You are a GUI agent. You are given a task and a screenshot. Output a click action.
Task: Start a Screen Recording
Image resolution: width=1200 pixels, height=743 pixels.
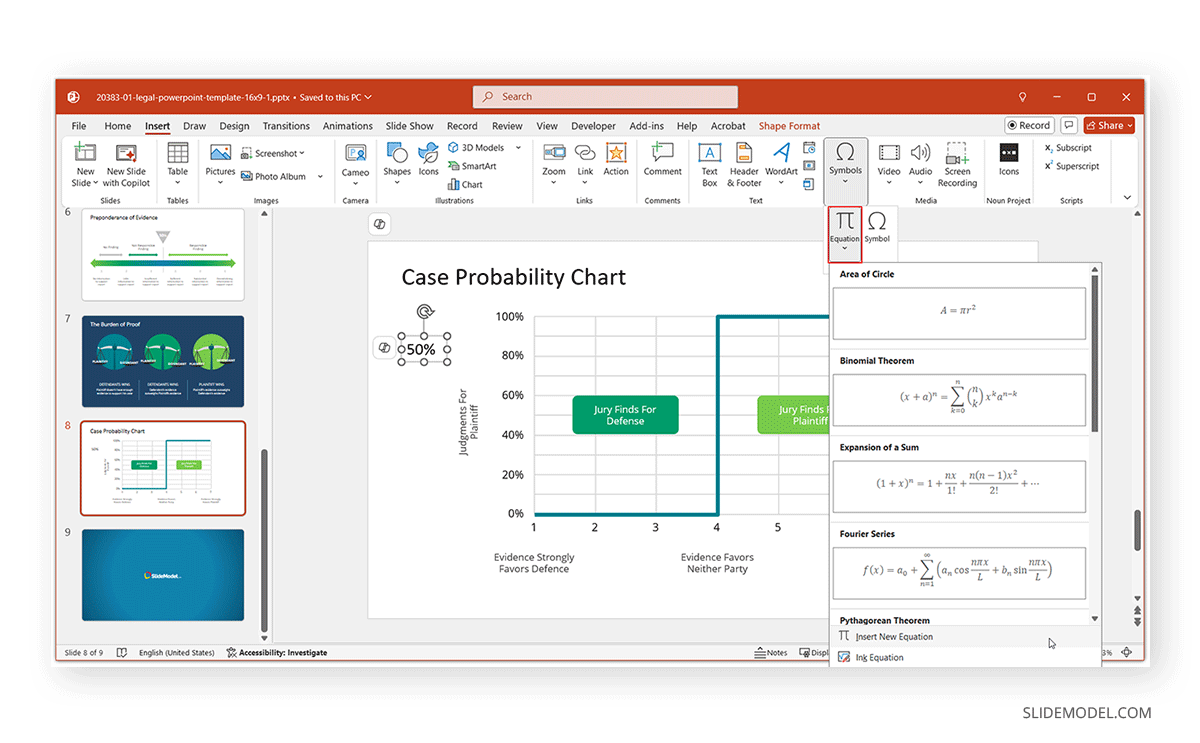(957, 165)
